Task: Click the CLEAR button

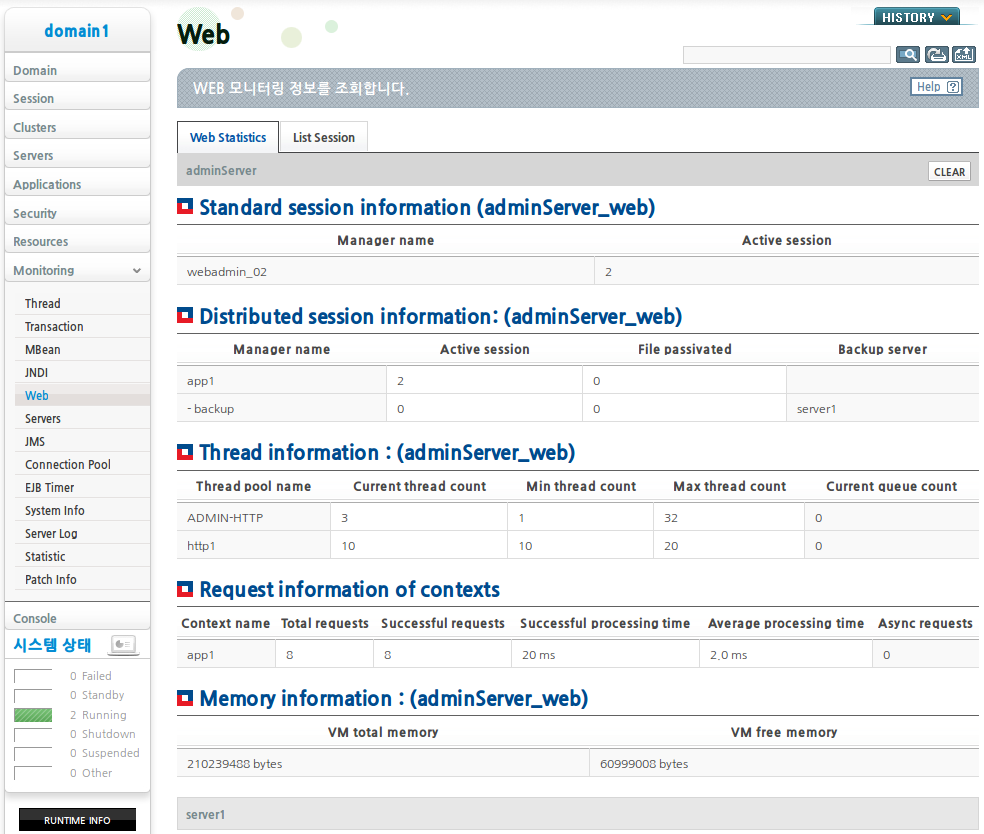Action: pos(949,171)
